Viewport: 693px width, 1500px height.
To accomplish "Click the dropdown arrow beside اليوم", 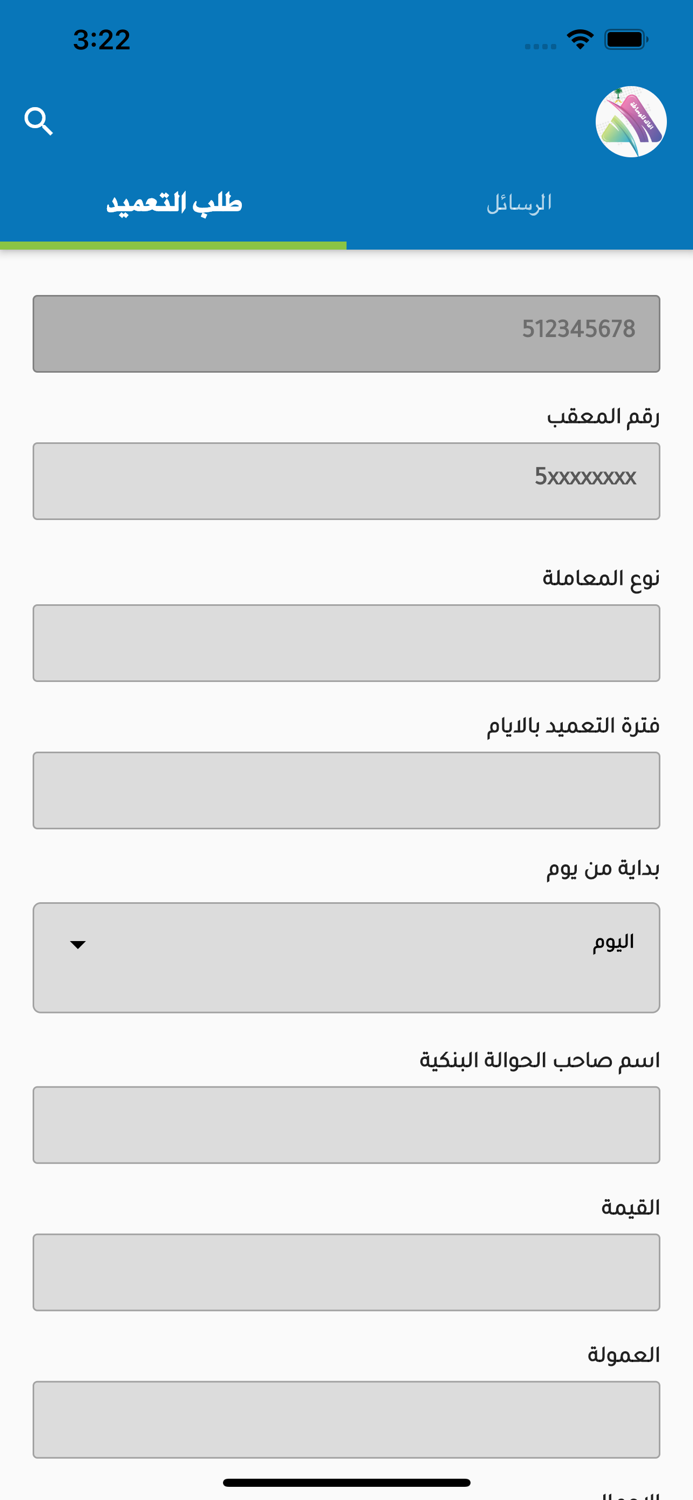I will 78,942.
